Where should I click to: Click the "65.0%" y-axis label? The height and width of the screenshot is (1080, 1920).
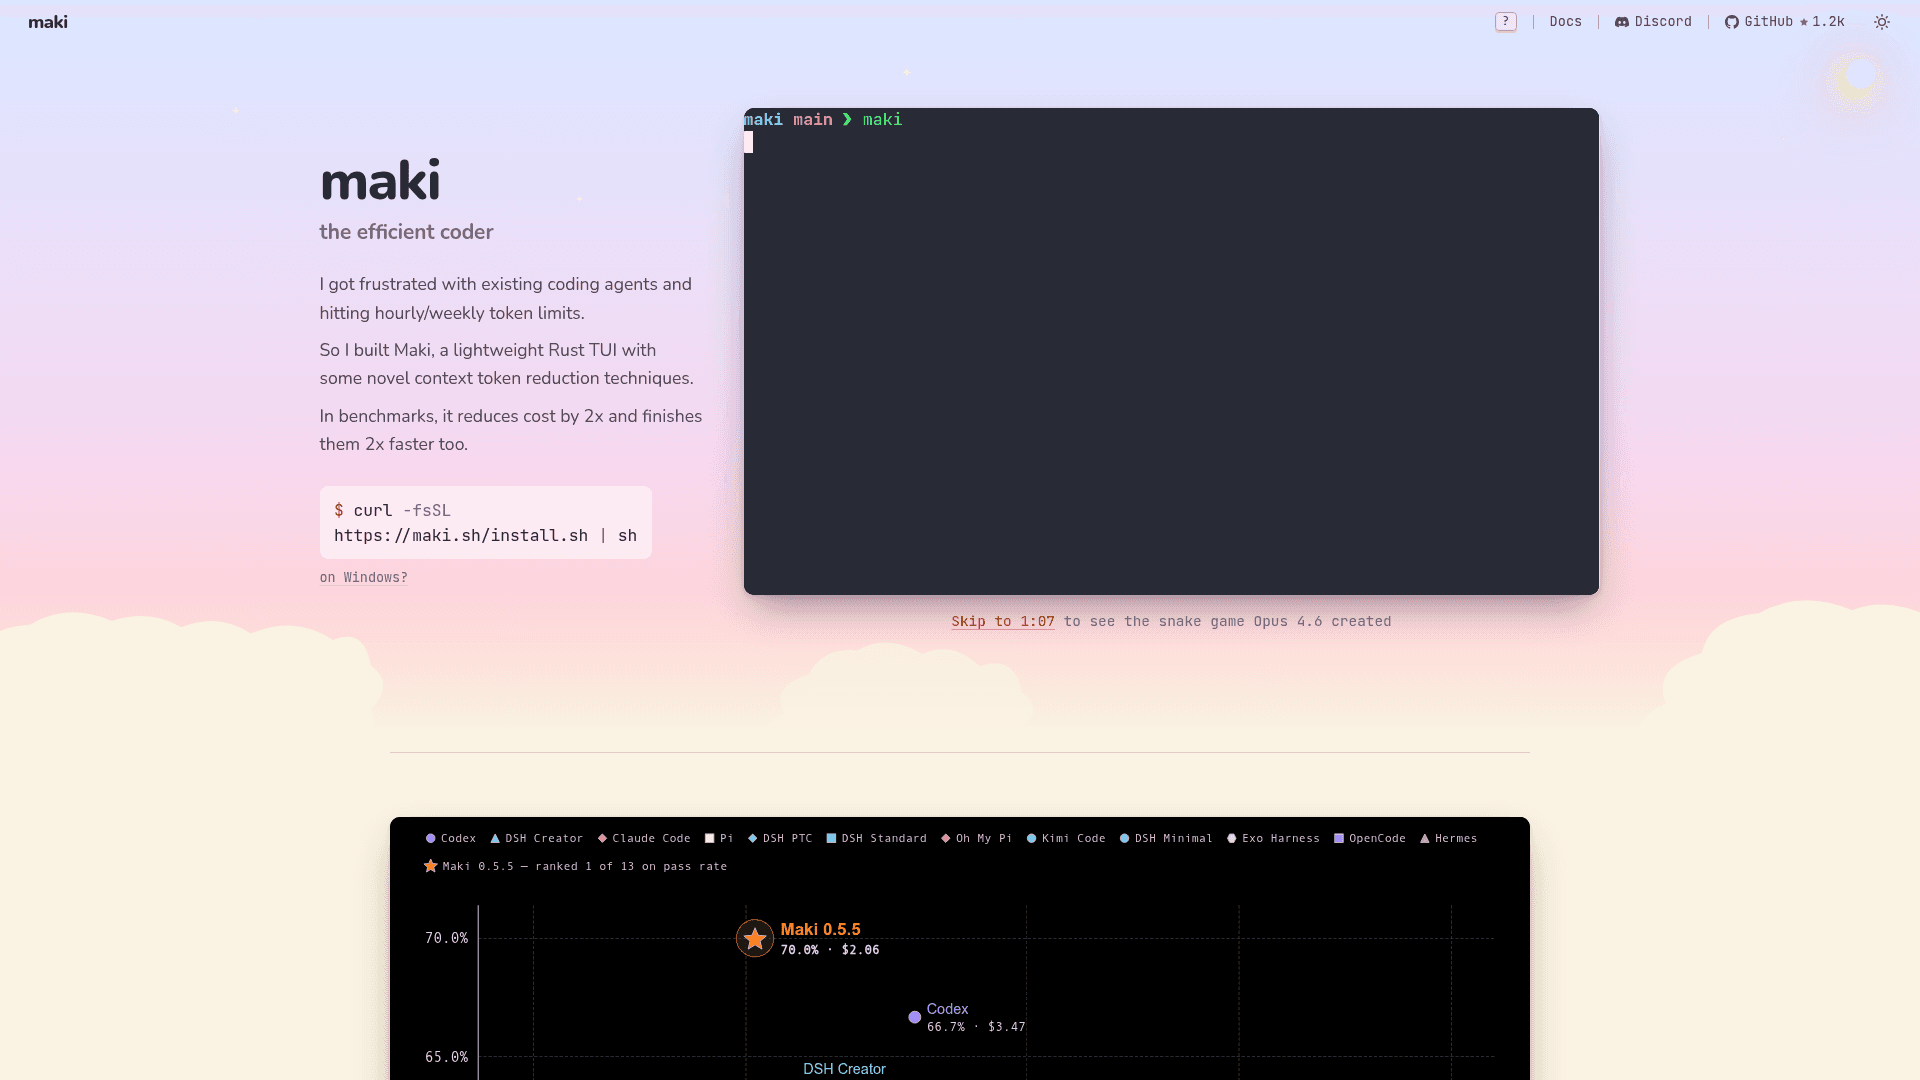(x=446, y=1057)
